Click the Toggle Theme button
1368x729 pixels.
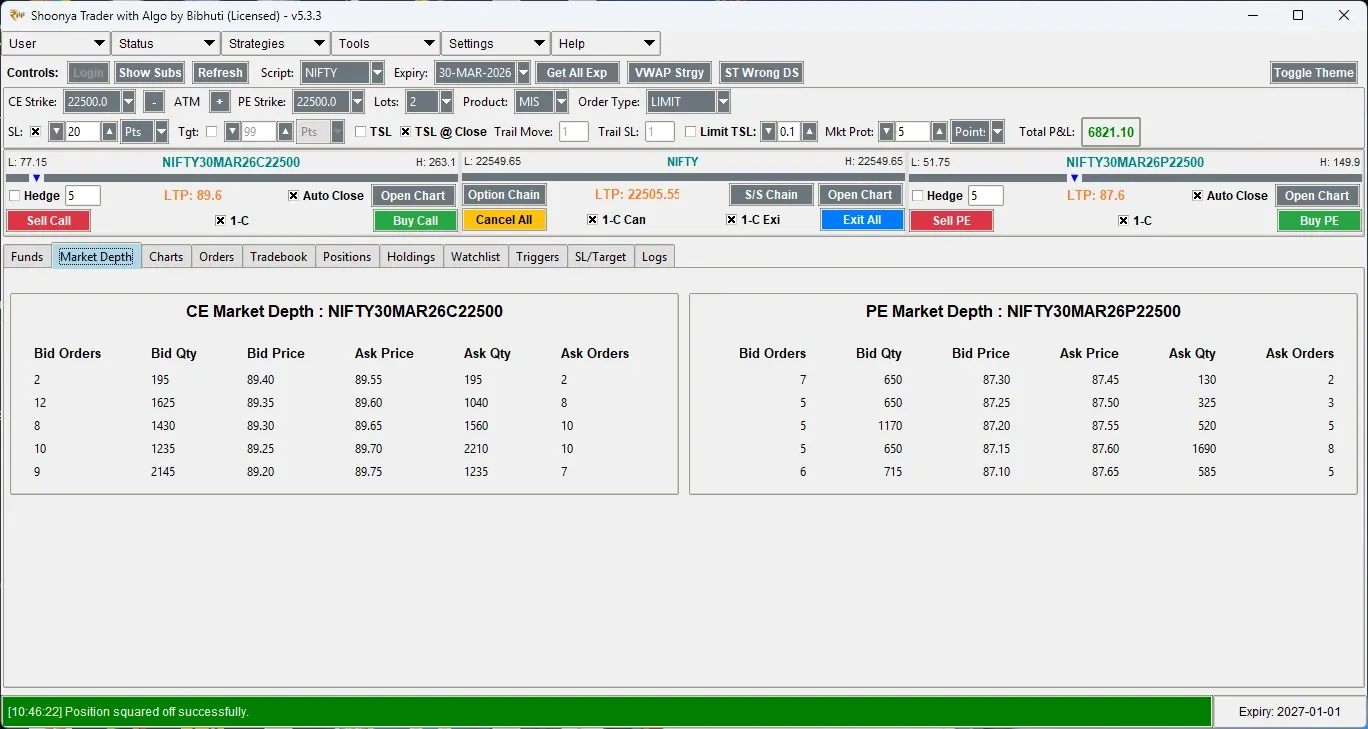click(1314, 73)
